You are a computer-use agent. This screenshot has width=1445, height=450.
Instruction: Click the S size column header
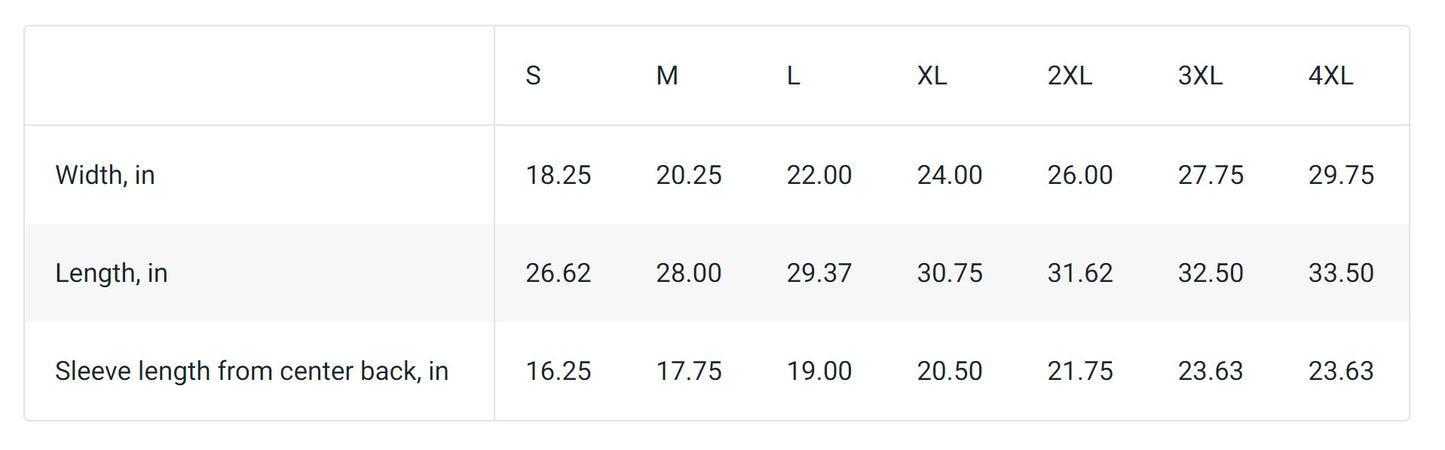[533, 76]
